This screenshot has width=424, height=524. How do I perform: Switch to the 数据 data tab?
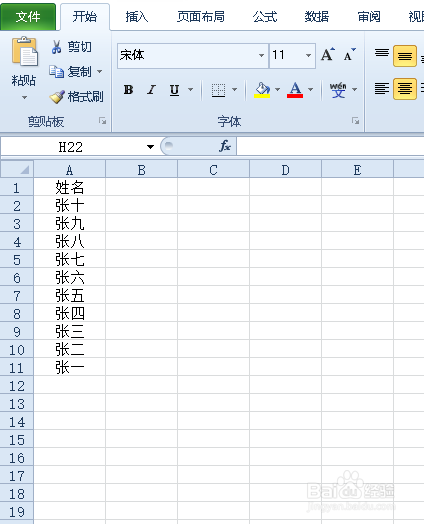point(317,16)
